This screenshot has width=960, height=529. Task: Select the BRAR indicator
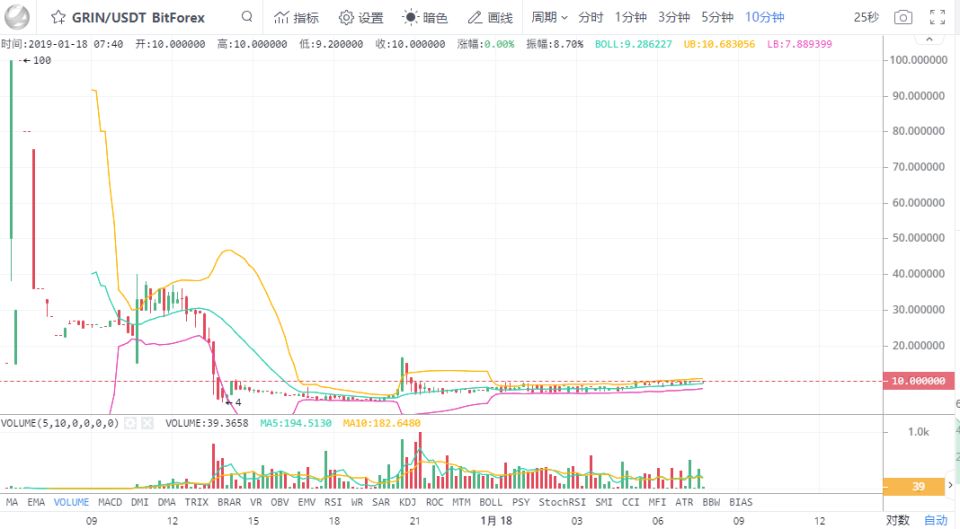[229, 502]
